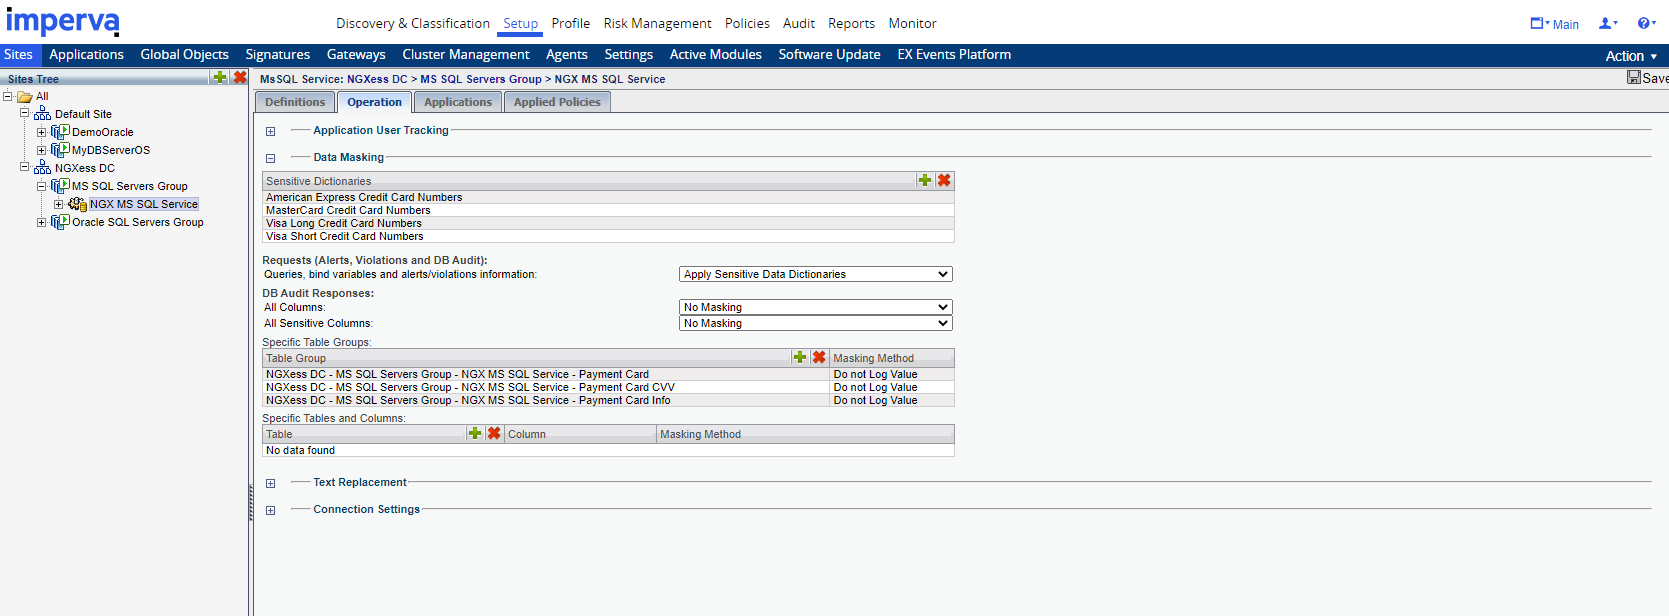Viewport: 1669px width, 616px height.
Task: Add a Table Group with green plus
Action: (x=800, y=357)
